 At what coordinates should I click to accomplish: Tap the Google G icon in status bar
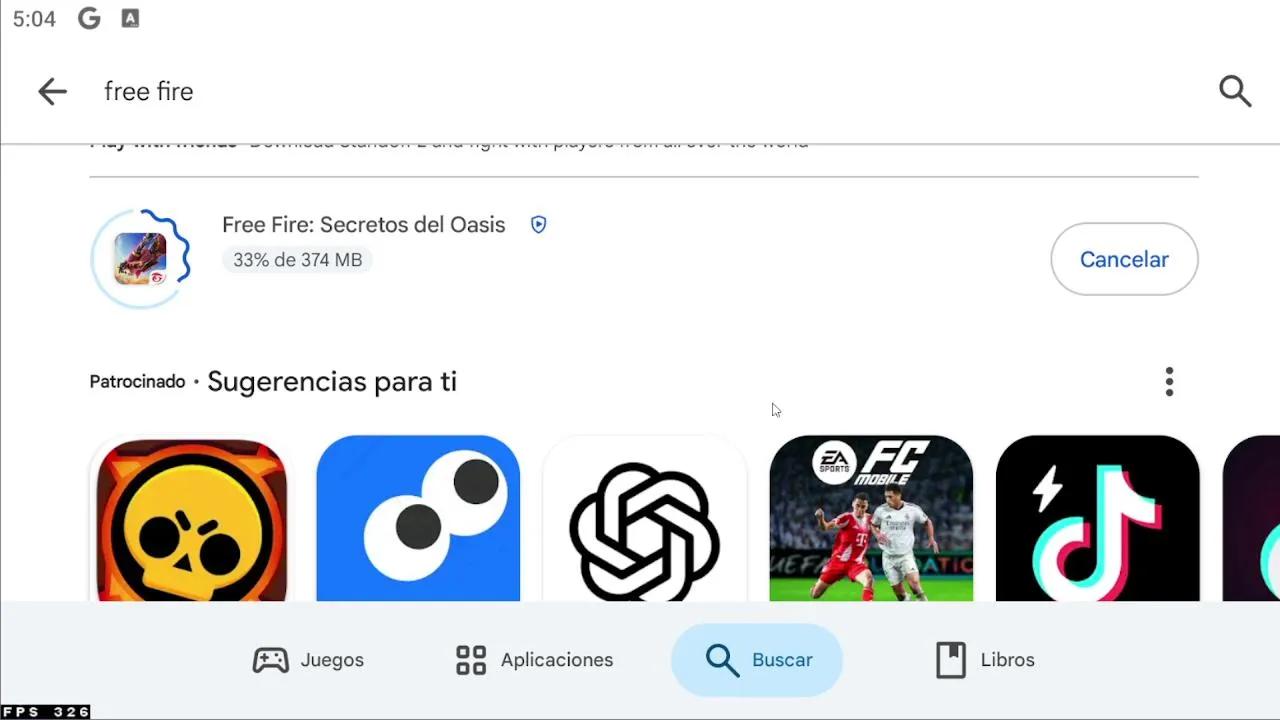[89, 19]
